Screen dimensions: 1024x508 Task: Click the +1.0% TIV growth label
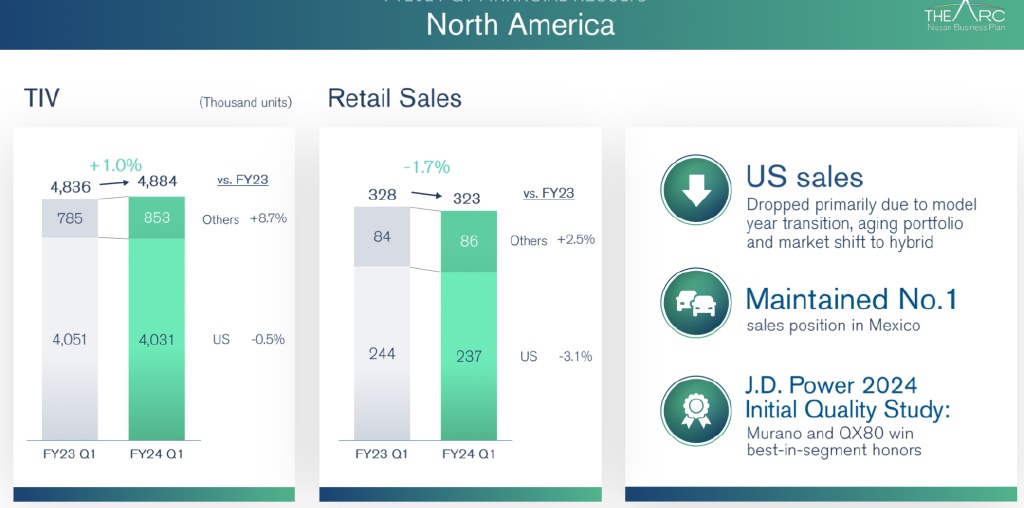(x=115, y=165)
